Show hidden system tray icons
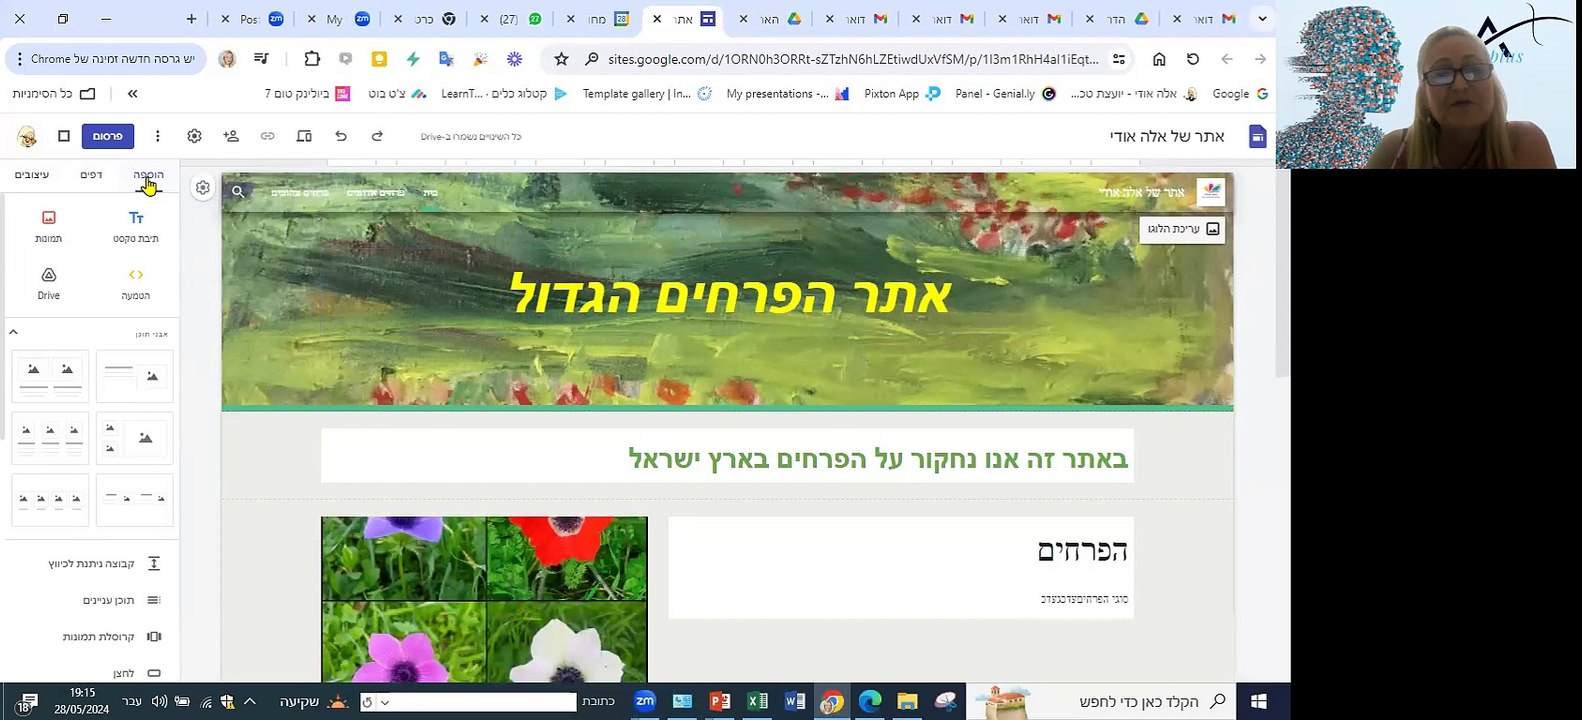Screen dimensions: 1582x720 click(x=250, y=702)
